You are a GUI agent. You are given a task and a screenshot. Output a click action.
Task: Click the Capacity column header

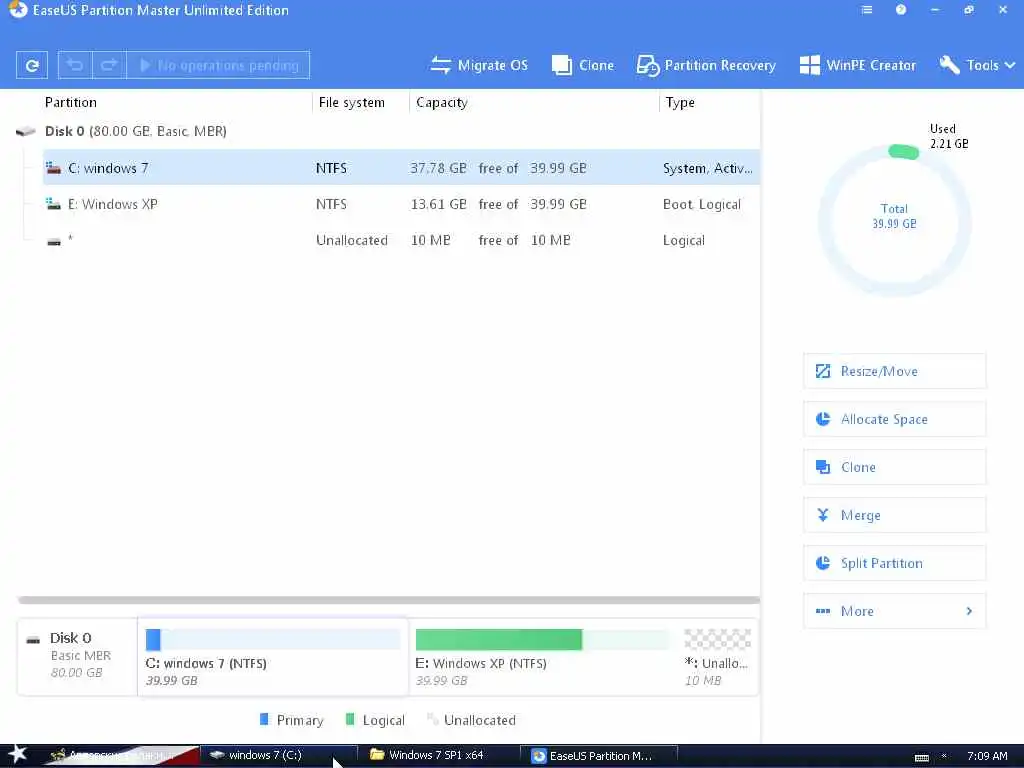point(441,103)
